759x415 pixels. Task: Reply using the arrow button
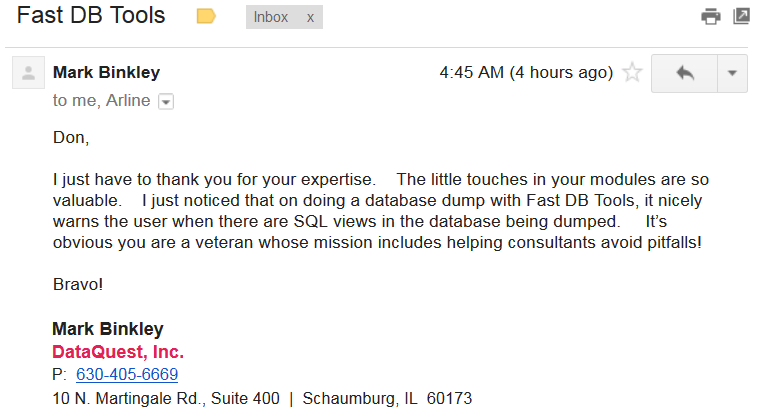(685, 73)
